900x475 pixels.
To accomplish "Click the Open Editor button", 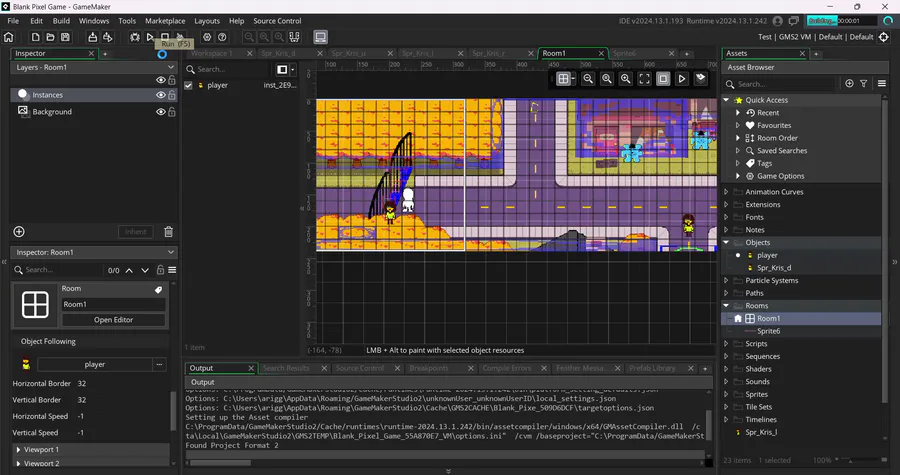I will 114,320.
